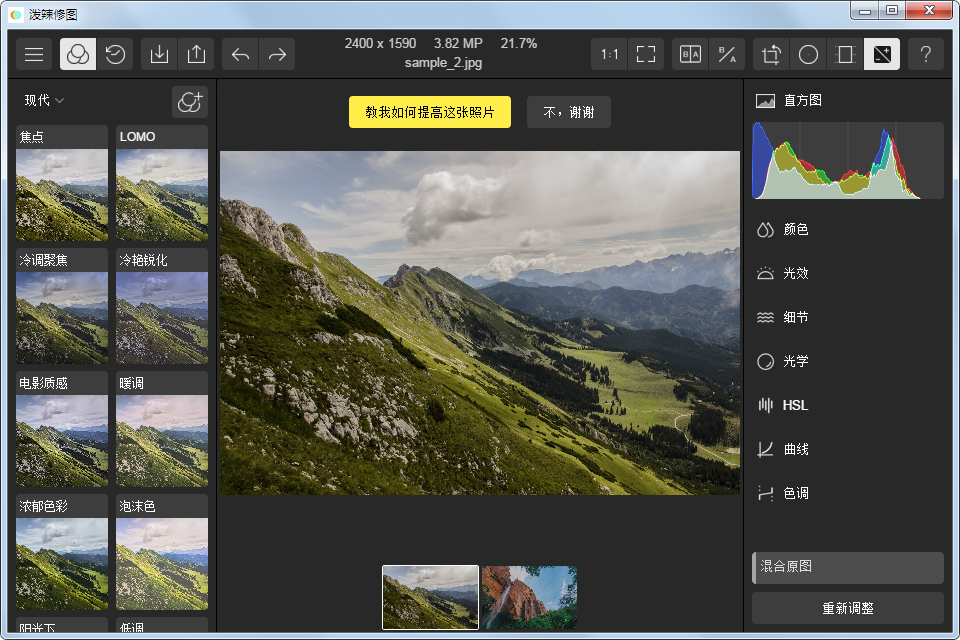Select the Gradient frame mask tool
960x640 pixels.
pos(845,54)
